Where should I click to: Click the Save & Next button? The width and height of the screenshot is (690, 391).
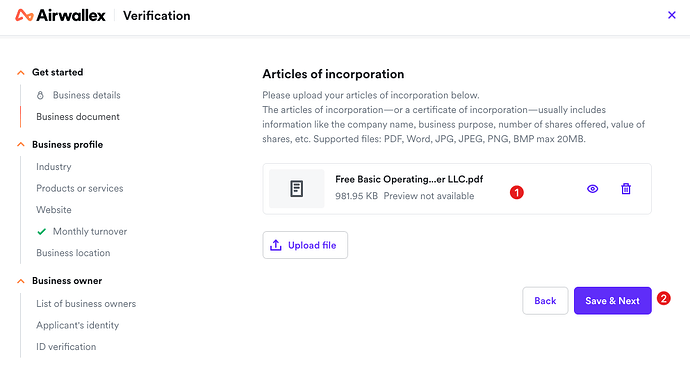click(x=613, y=301)
